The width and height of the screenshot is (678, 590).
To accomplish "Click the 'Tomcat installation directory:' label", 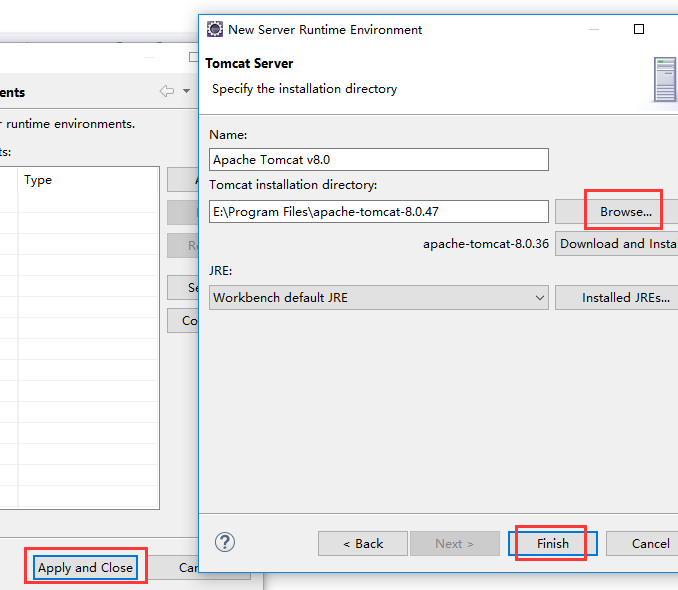I will click(293, 185).
